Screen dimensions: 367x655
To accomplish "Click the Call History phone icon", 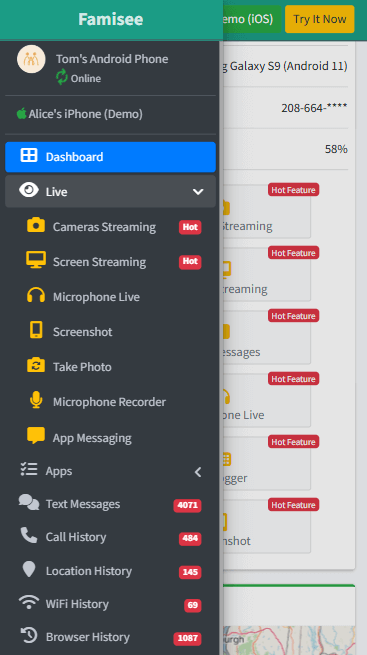I will coord(29,535).
